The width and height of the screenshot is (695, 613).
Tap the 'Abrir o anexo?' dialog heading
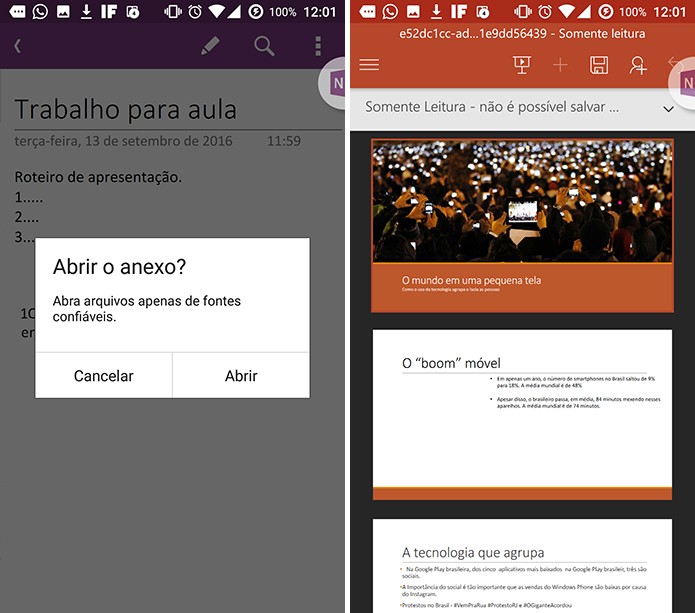119,267
